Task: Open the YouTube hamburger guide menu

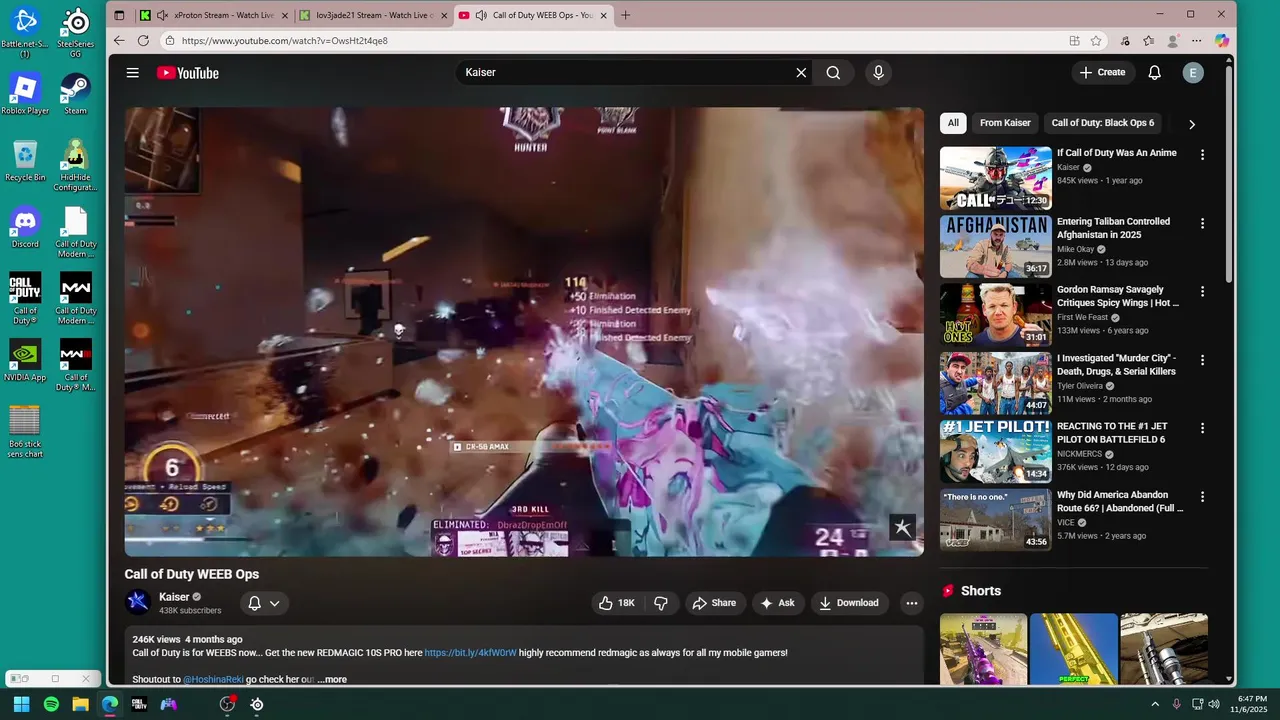Action: coord(132,73)
